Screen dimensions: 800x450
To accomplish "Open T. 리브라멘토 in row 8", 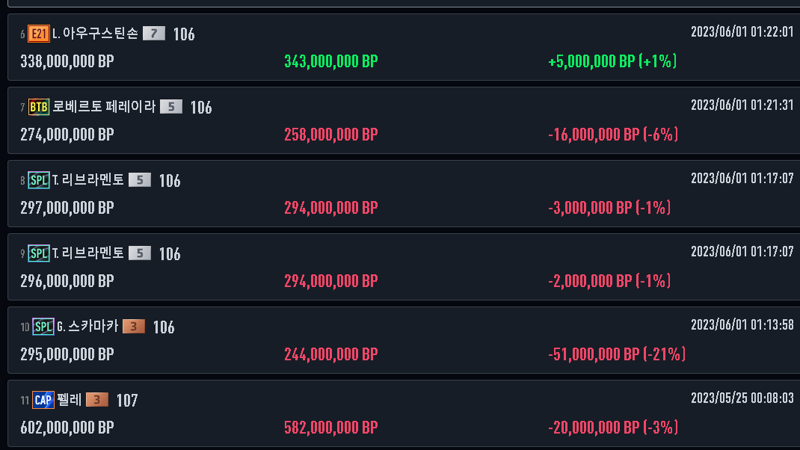I will [x=88, y=180].
